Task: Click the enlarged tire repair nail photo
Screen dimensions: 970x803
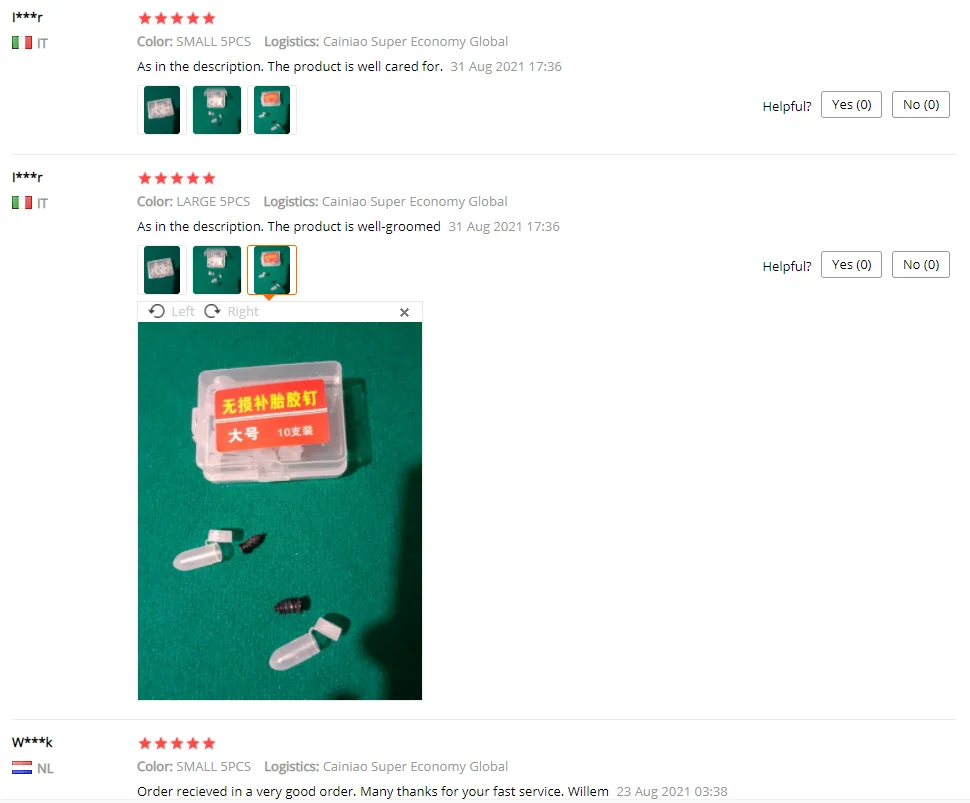Action: tap(280, 511)
